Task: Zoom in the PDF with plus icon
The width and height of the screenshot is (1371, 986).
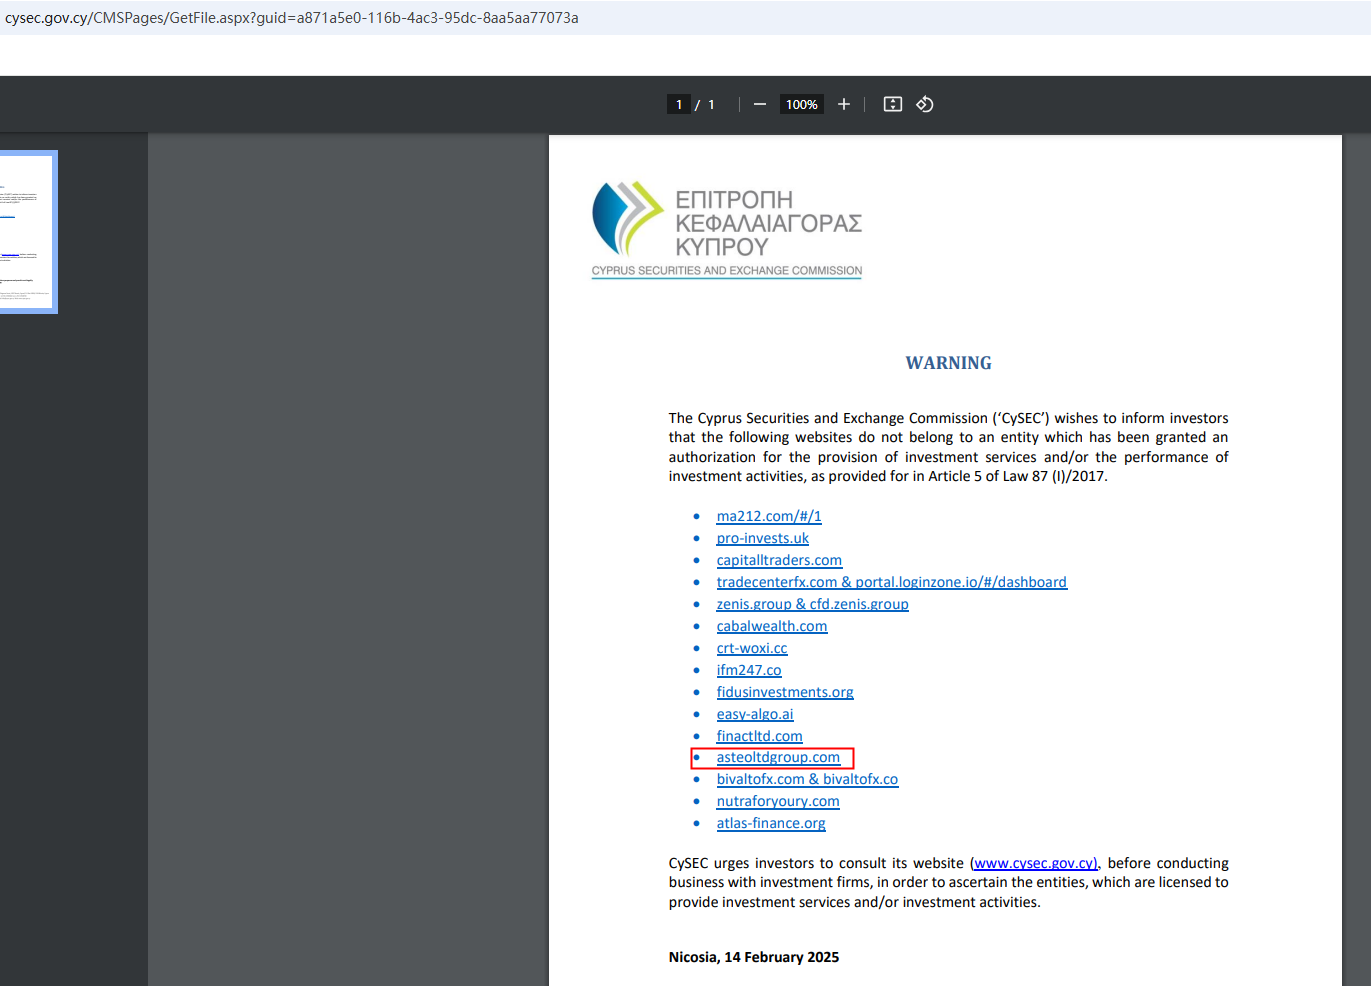Action: click(x=844, y=104)
